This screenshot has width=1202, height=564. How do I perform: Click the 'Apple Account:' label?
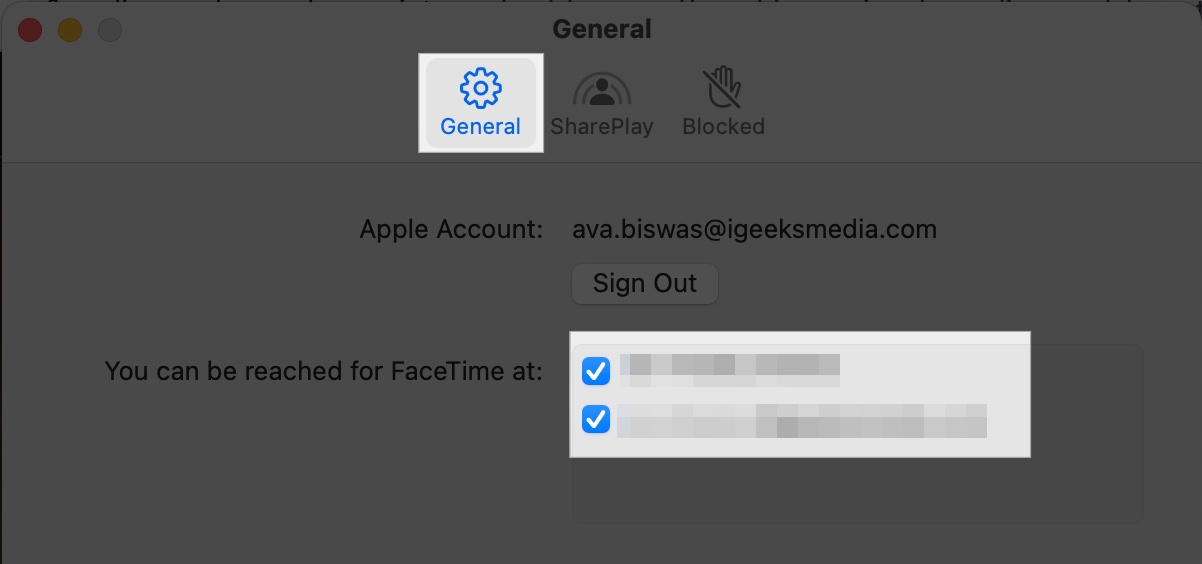pos(451,229)
